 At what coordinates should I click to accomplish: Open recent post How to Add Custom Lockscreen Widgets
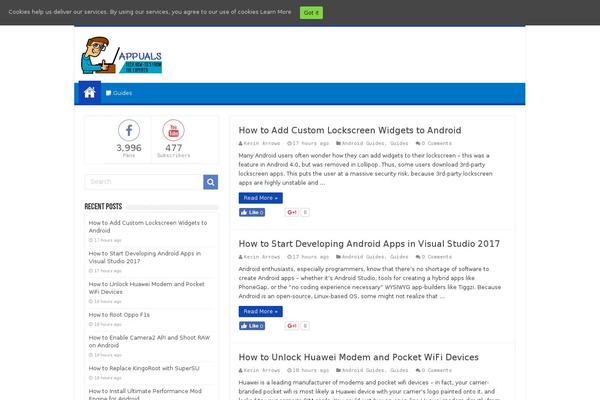click(148, 227)
